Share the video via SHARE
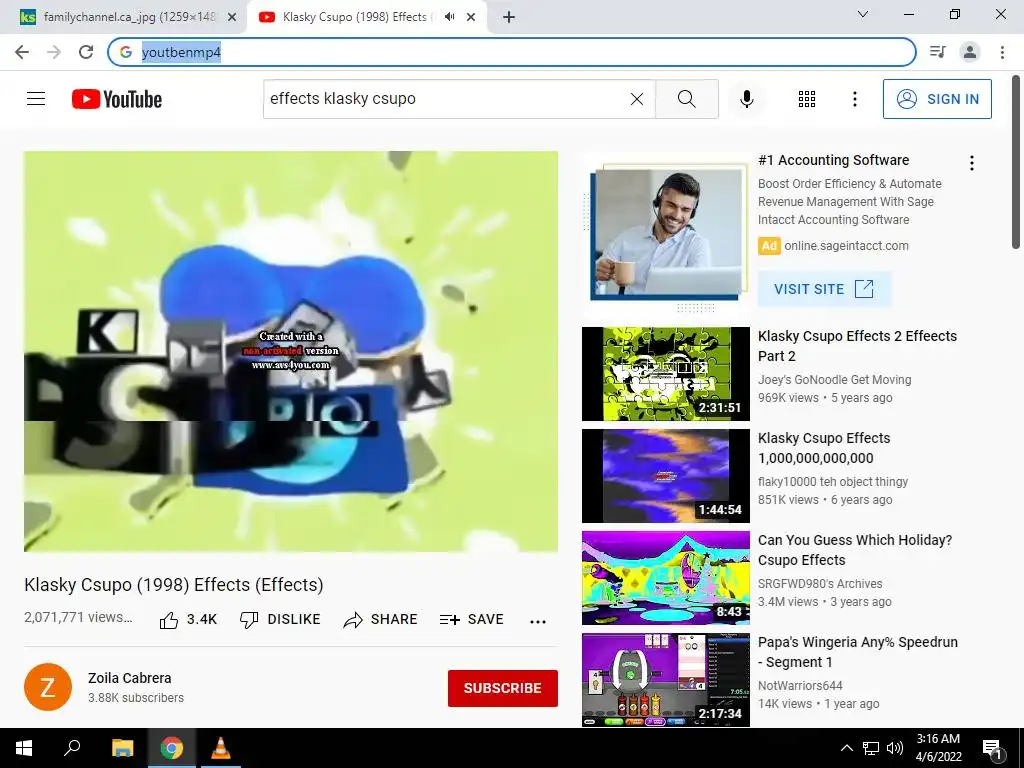Viewport: 1024px width, 768px height. pyautogui.click(x=380, y=619)
